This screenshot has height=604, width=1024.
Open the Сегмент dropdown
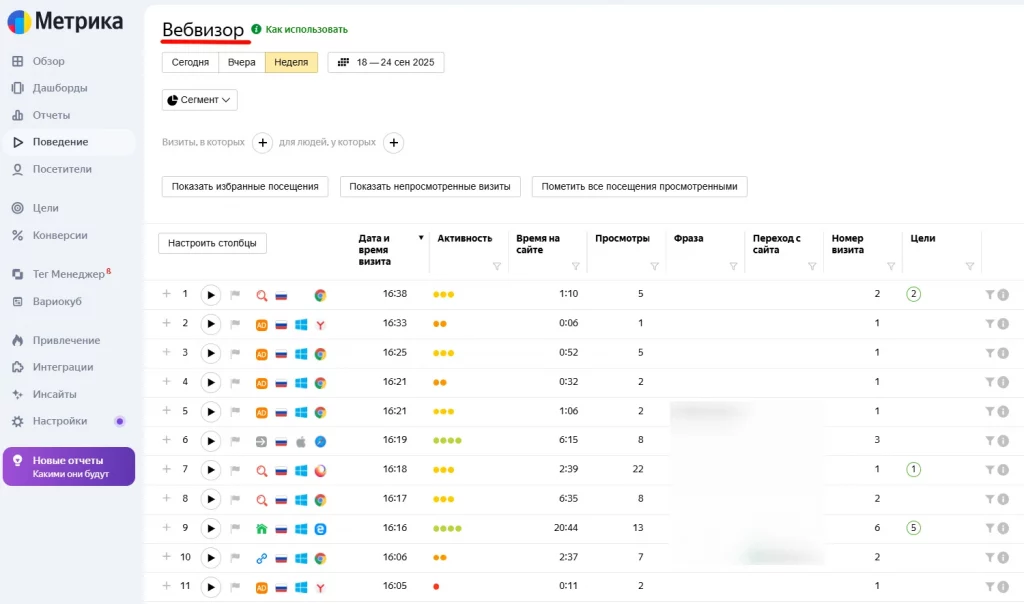199,100
